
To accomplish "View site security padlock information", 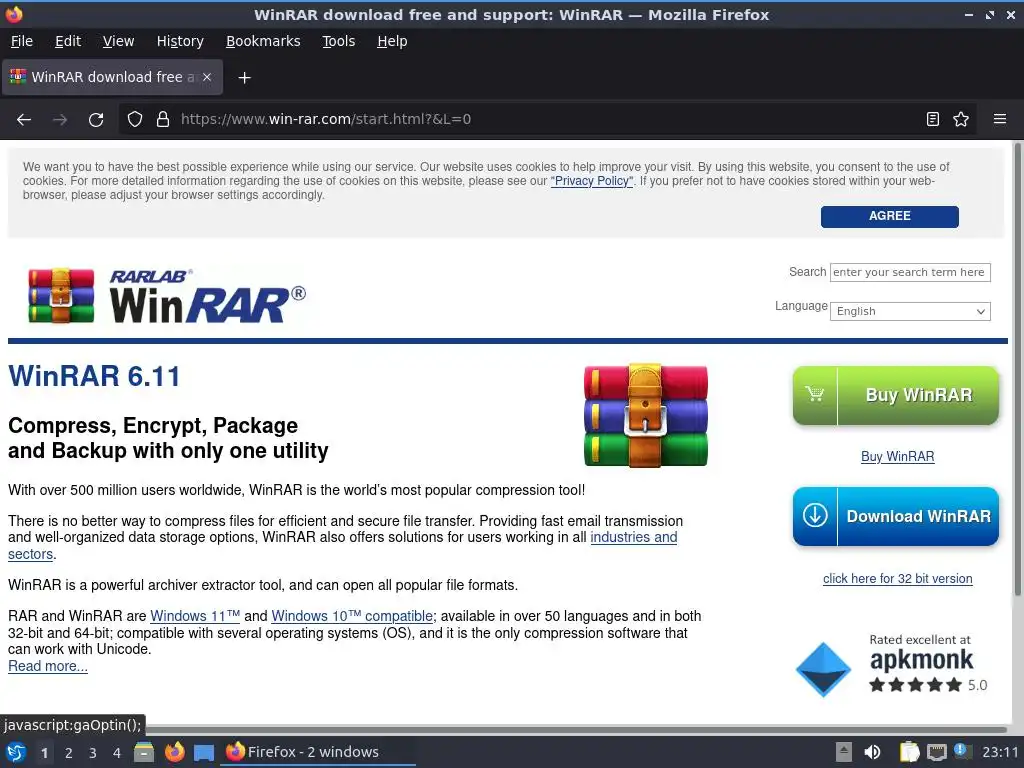I will click(163, 119).
